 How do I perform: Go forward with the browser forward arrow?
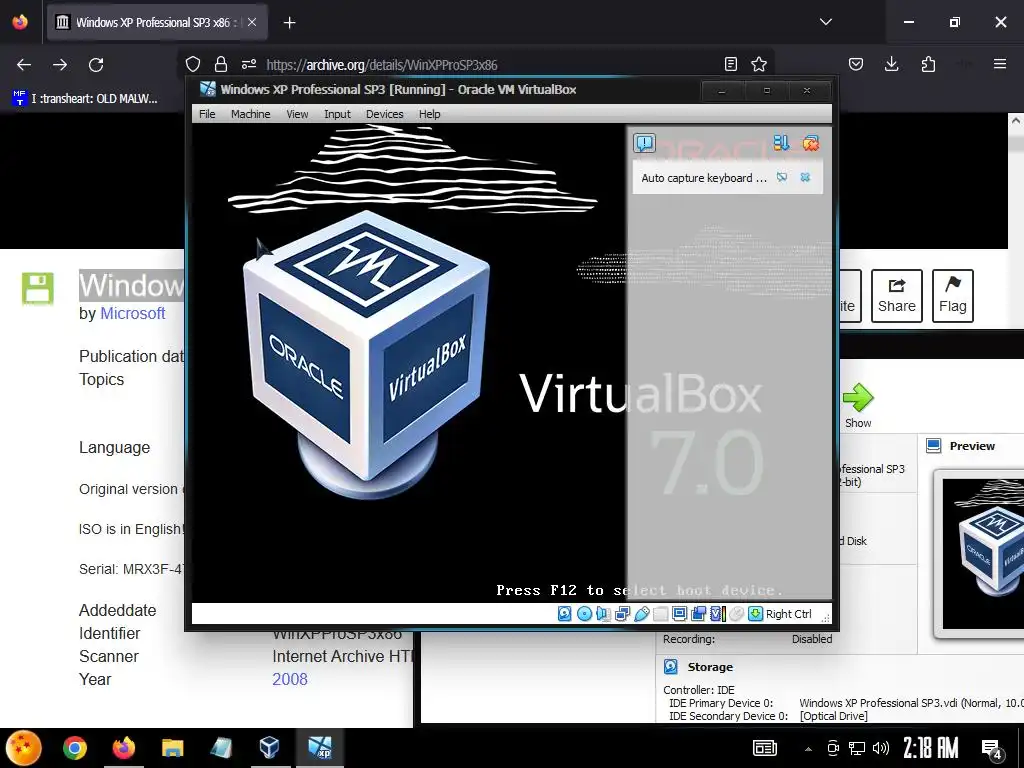pyautogui.click(x=60, y=65)
